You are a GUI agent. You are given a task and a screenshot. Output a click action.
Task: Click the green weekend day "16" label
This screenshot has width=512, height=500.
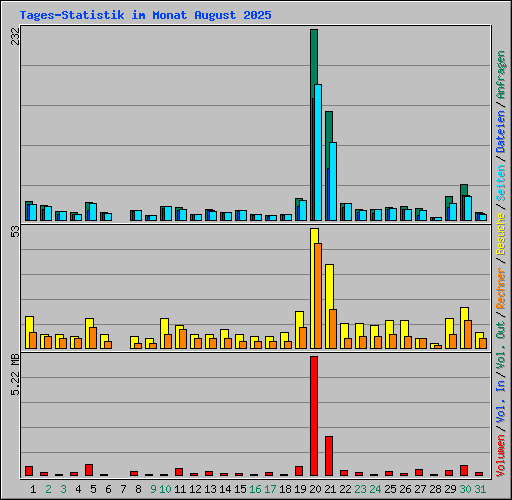(255, 489)
